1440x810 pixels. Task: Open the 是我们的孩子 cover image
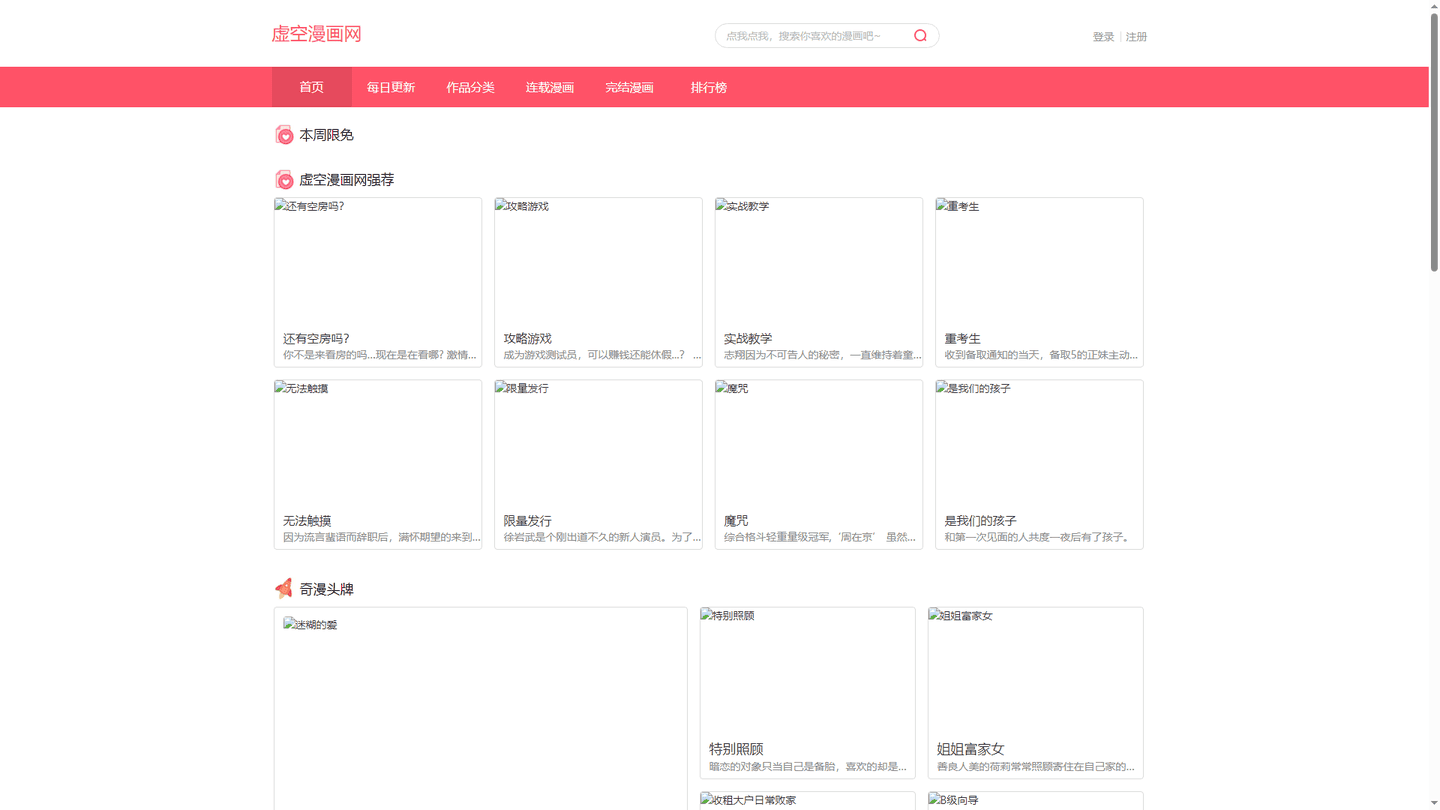1039,444
